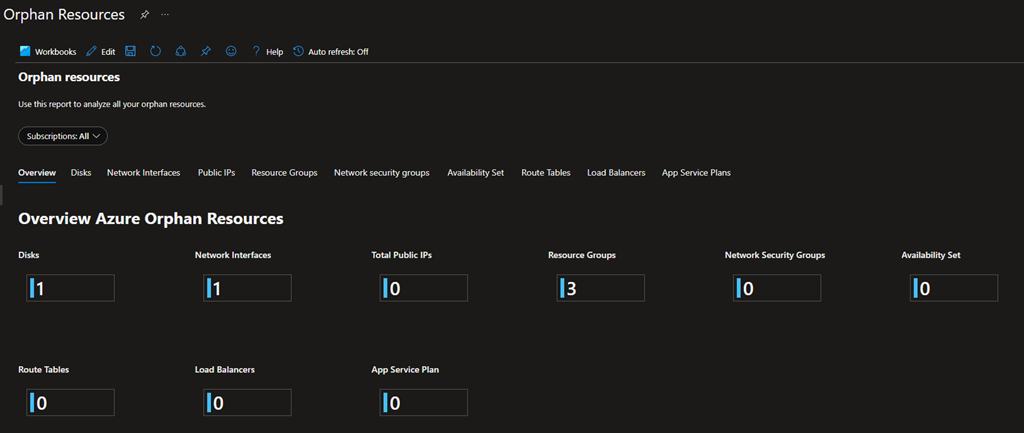Screen dimensions: 1024x433
Task: Select the Public IPs tab
Action: (x=216, y=173)
